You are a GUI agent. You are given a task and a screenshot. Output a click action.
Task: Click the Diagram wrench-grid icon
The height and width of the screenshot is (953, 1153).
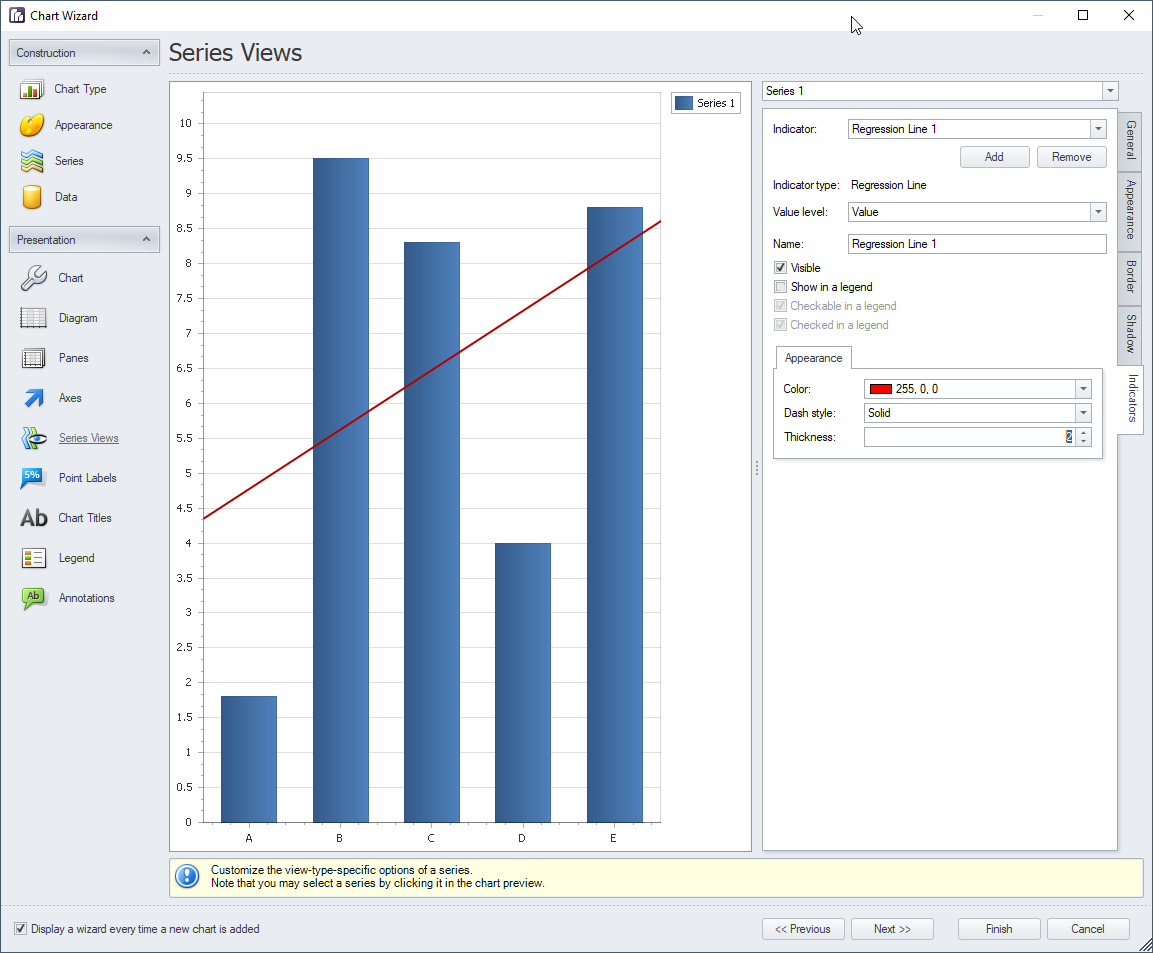(x=32, y=317)
